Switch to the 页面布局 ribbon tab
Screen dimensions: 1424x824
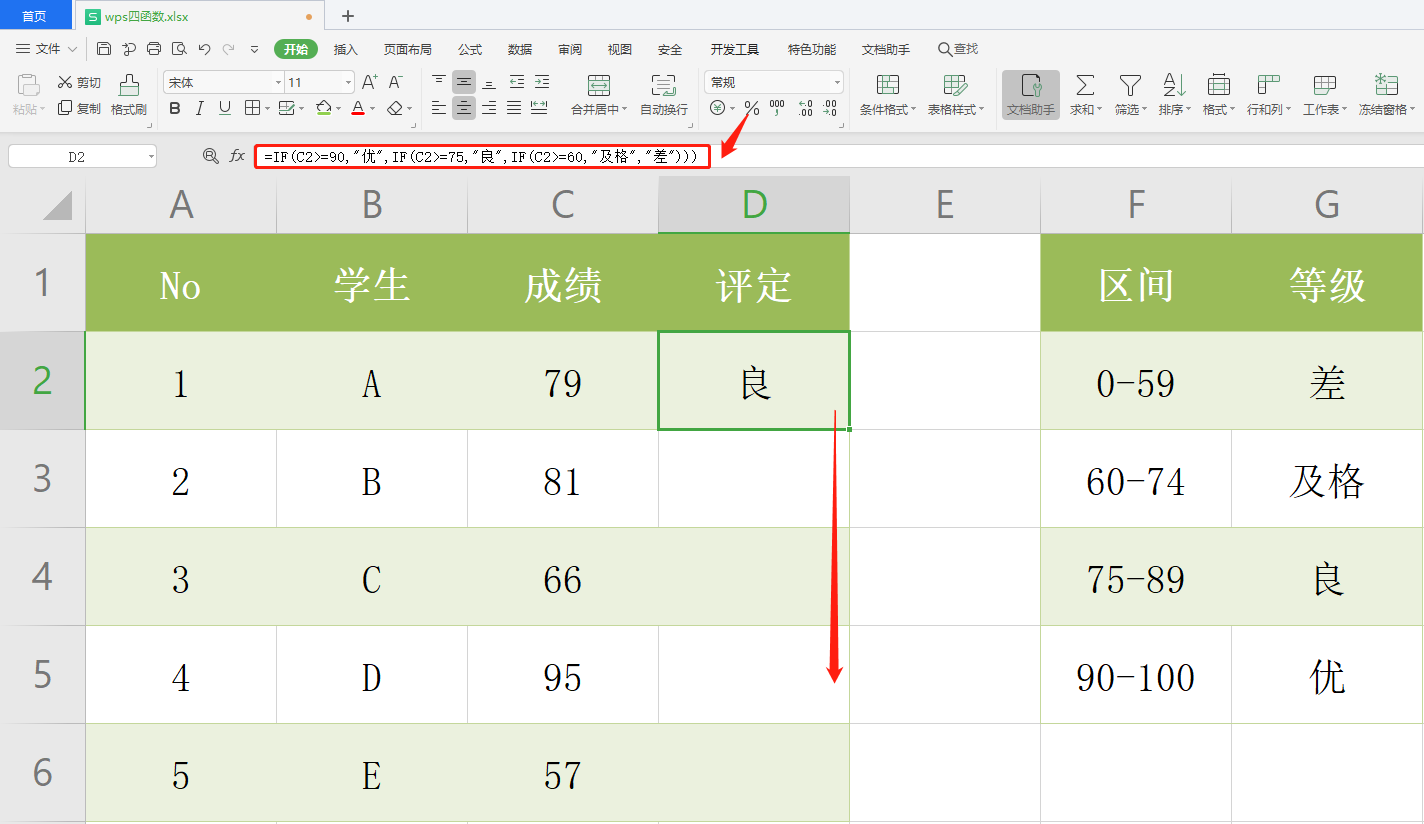coord(408,49)
